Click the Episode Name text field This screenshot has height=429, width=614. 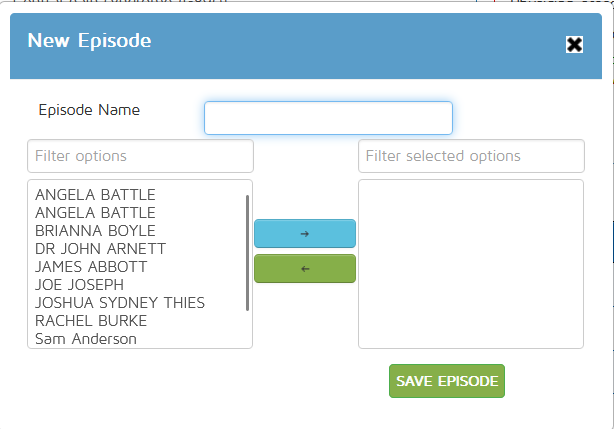pos(328,118)
